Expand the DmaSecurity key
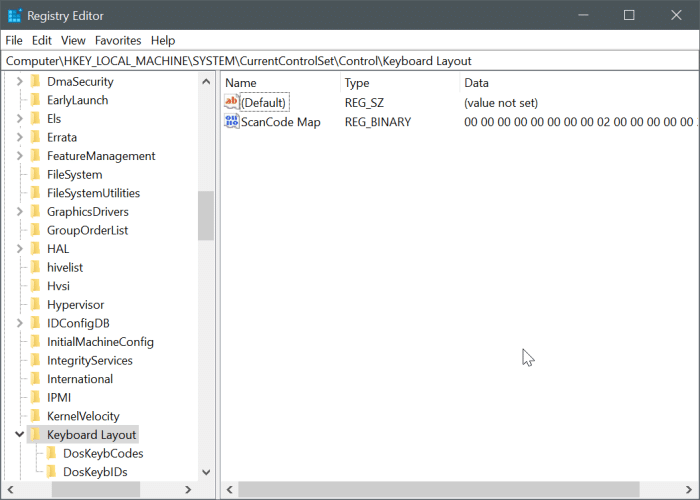 (20, 81)
